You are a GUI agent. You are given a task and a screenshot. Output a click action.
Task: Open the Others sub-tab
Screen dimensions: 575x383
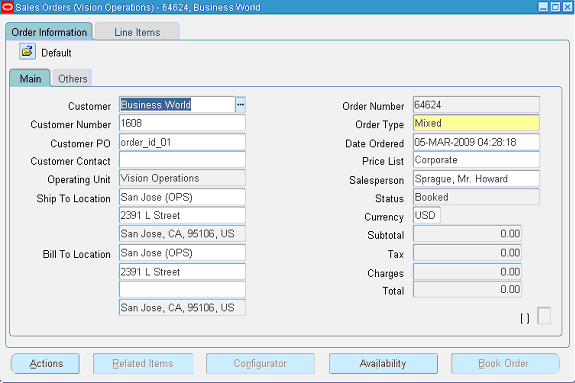tap(73, 79)
